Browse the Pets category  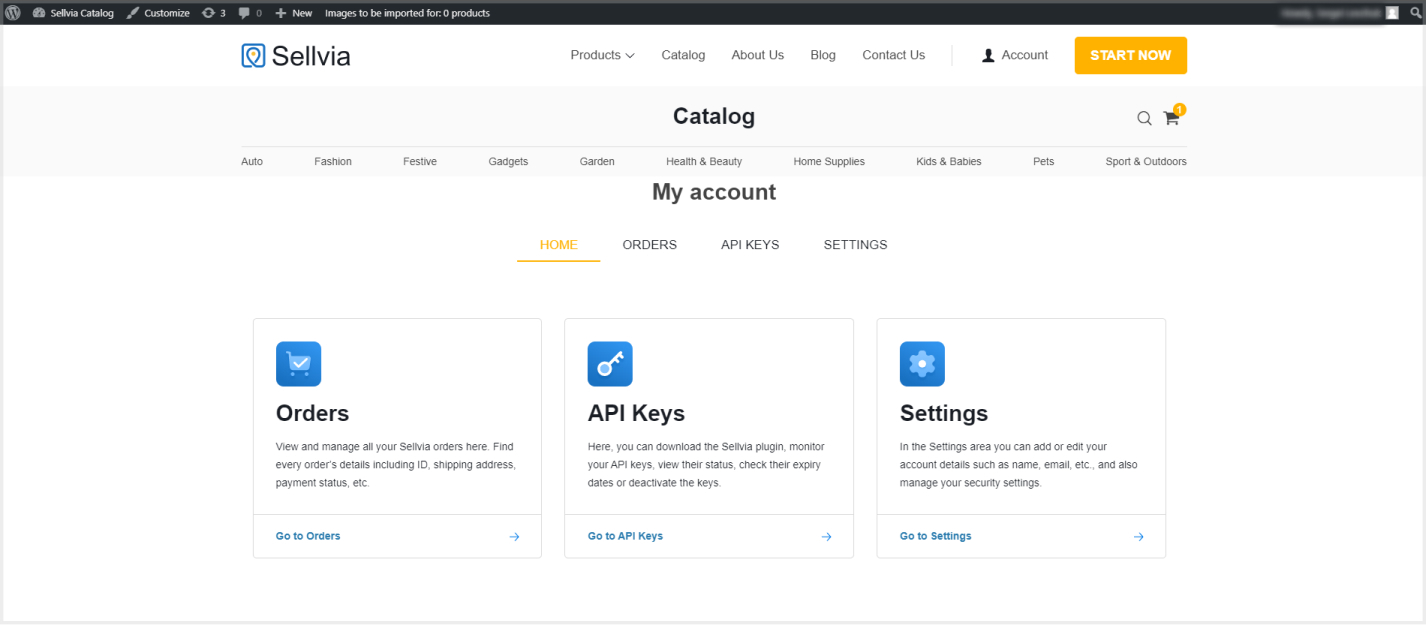(x=1044, y=161)
